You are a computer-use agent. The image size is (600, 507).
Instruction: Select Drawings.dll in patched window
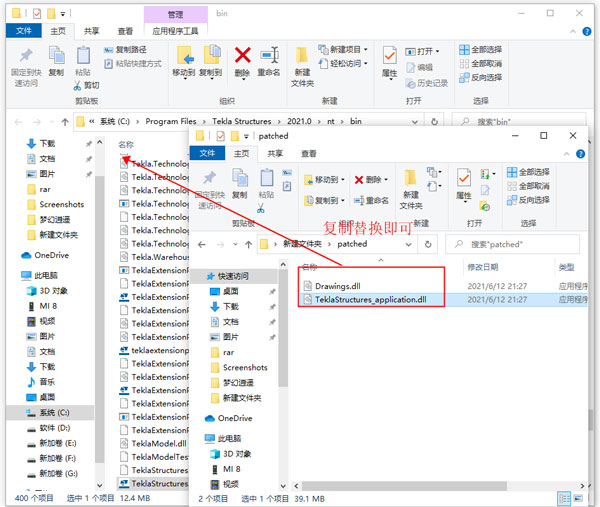coord(338,286)
